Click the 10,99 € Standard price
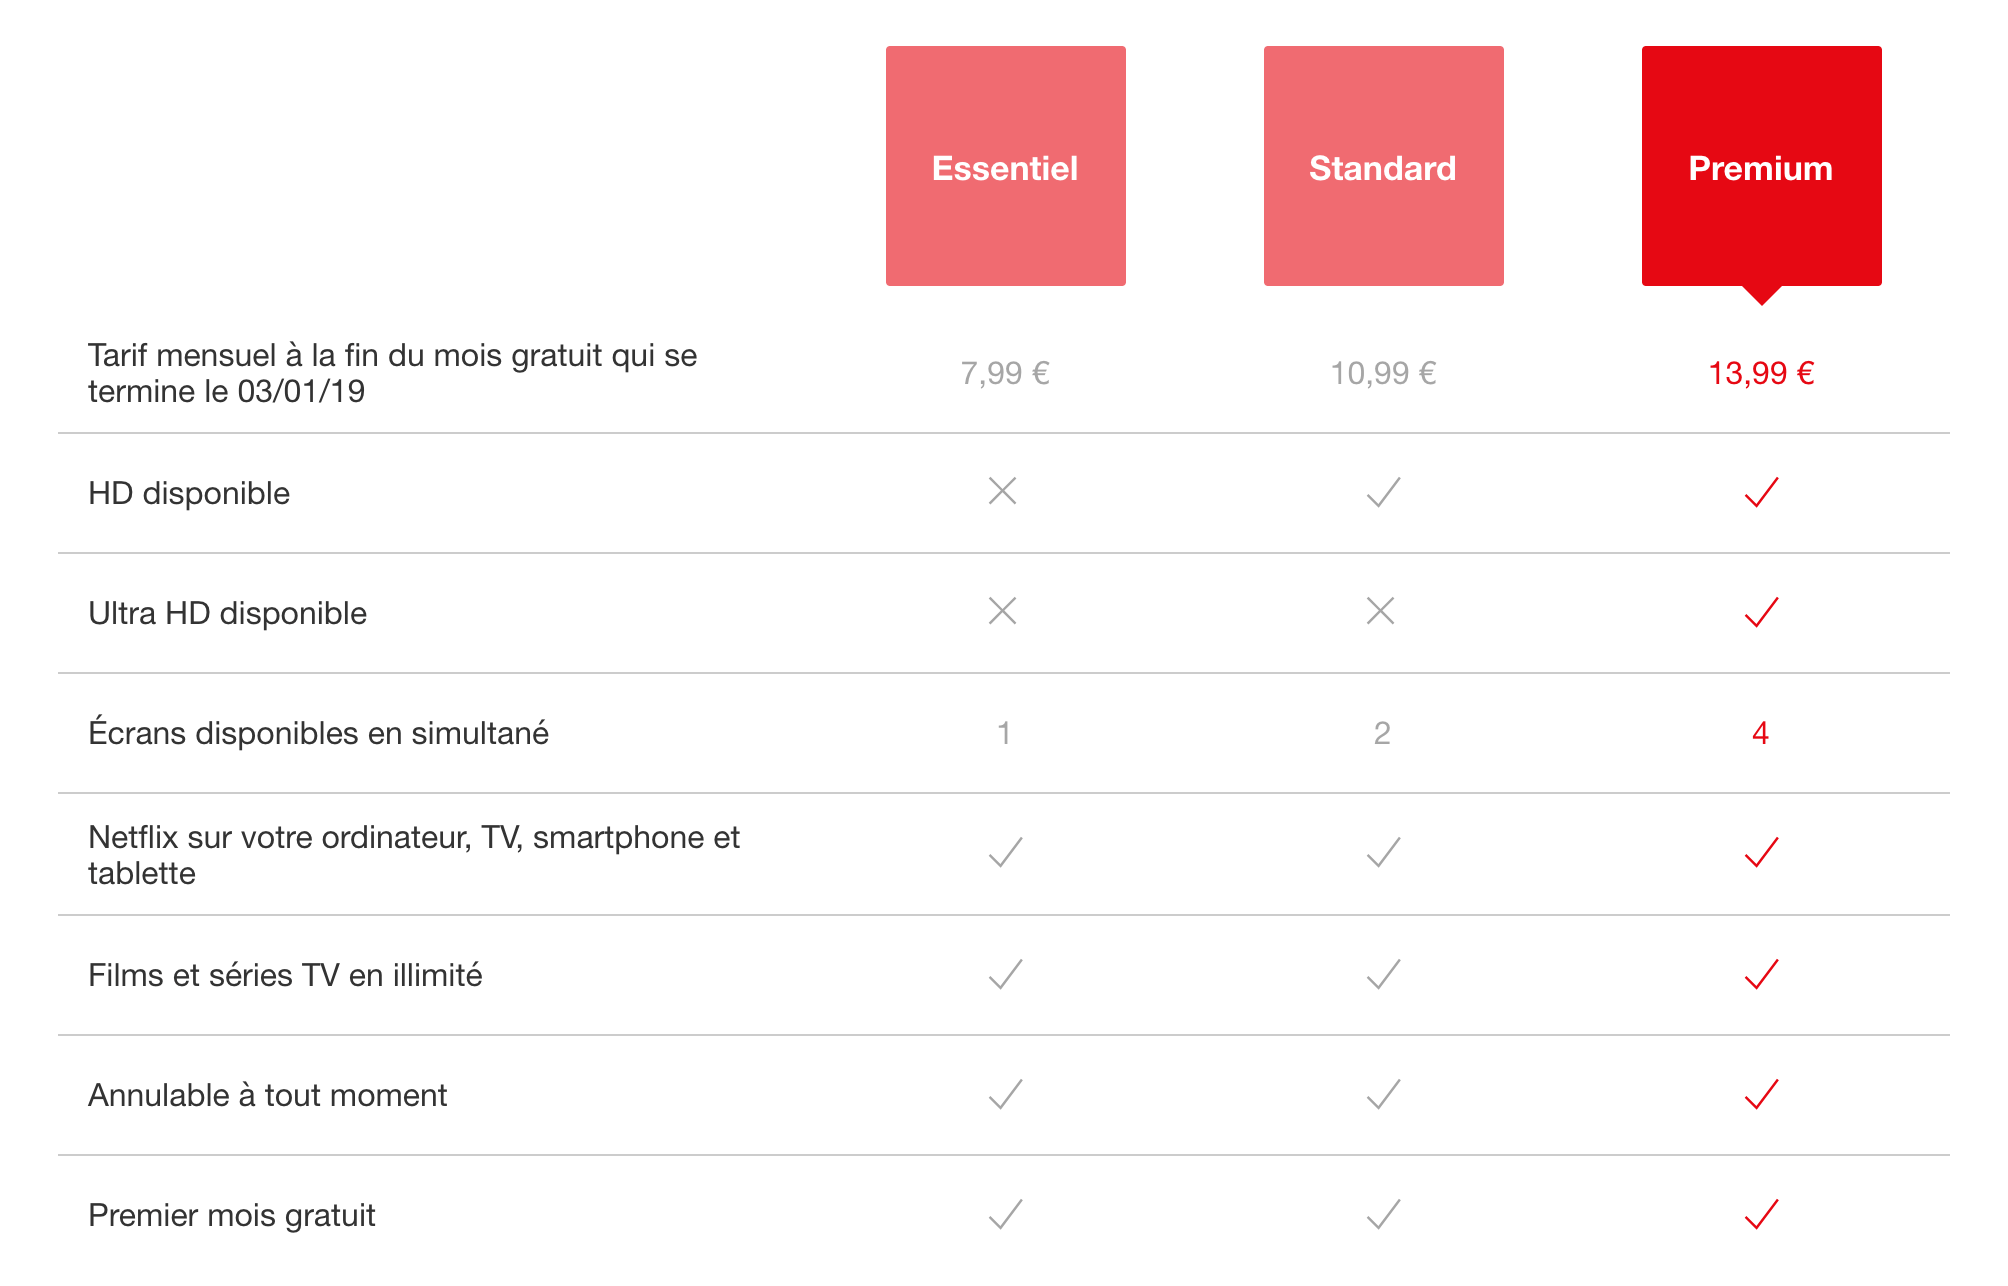The width and height of the screenshot is (2008, 1286). [x=1383, y=373]
